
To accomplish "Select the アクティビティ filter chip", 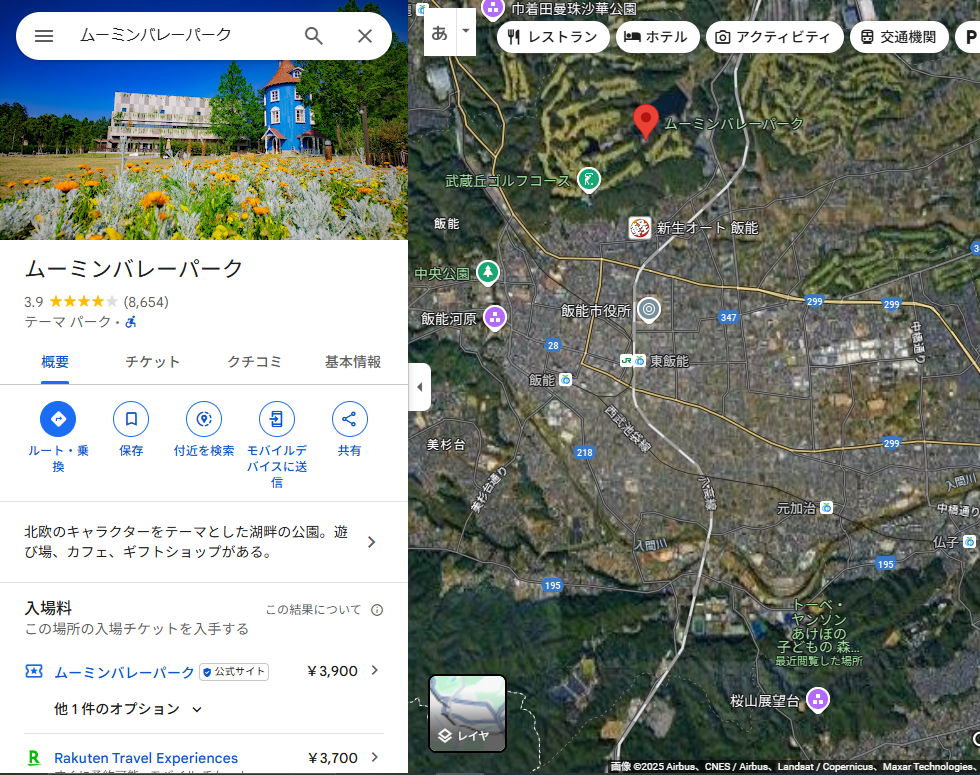I will point(774,37).
